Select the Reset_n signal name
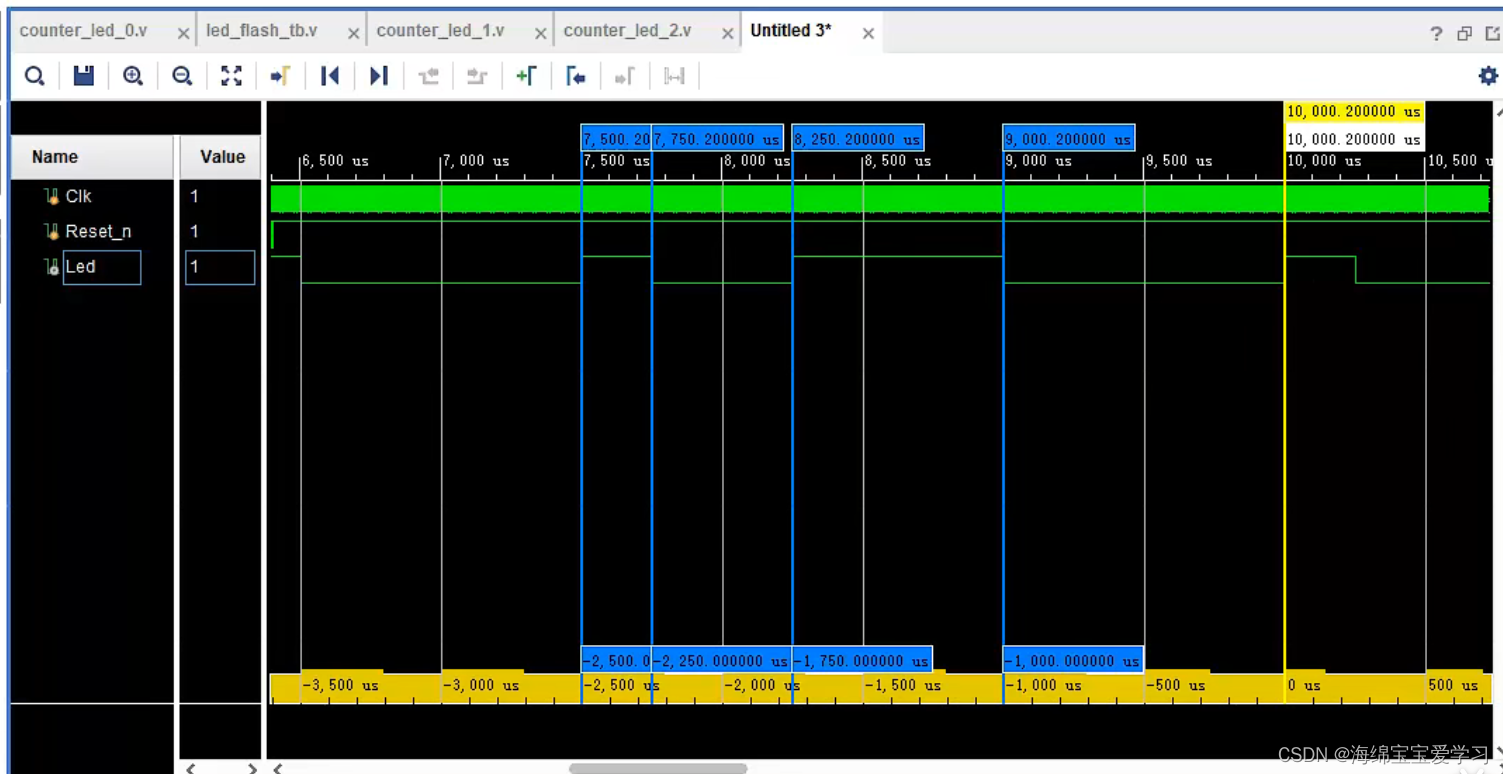Viewport: 1503px width, 774px height. (98, 231)
